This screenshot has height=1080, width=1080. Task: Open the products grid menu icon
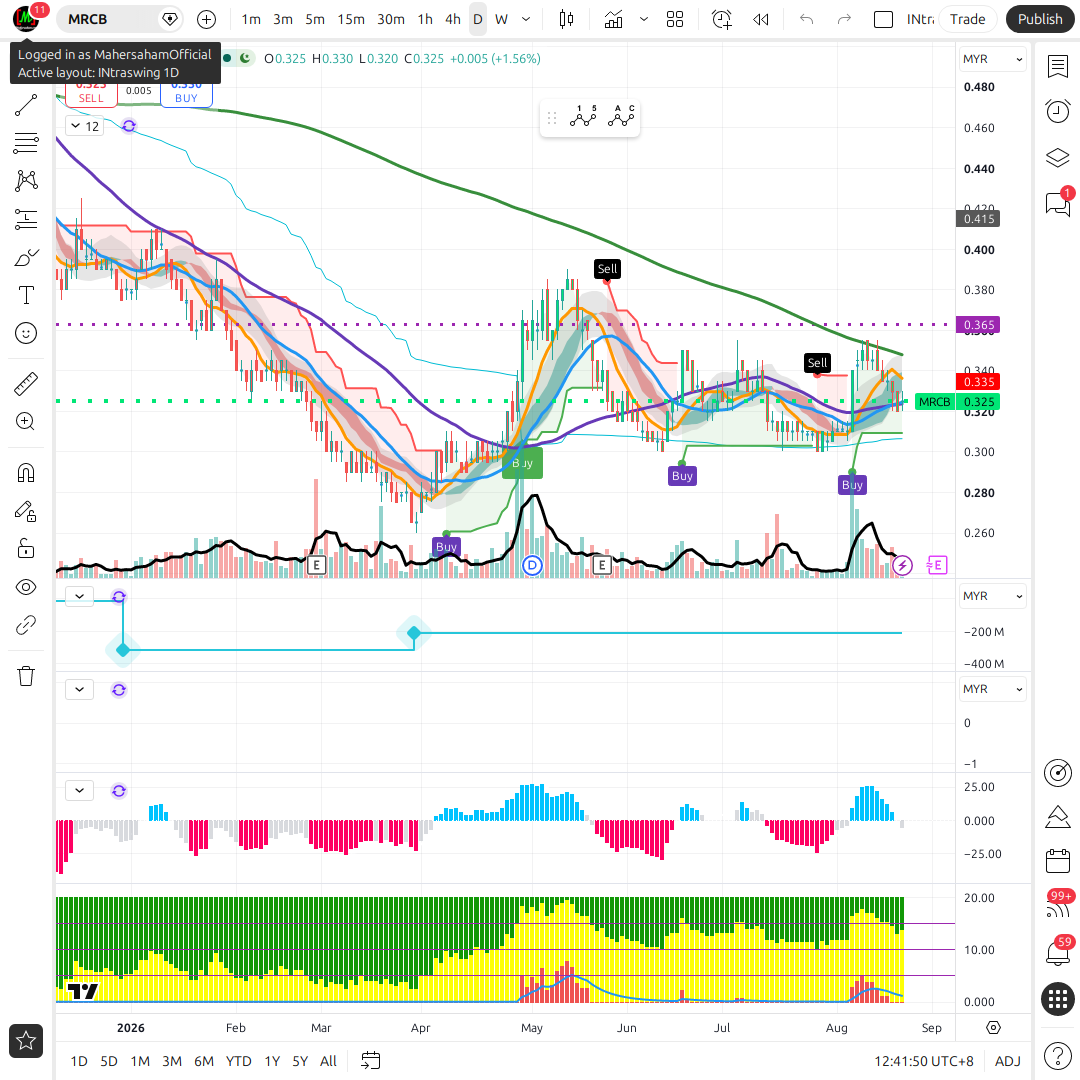pyautogui.click(x=1058, y=999)
